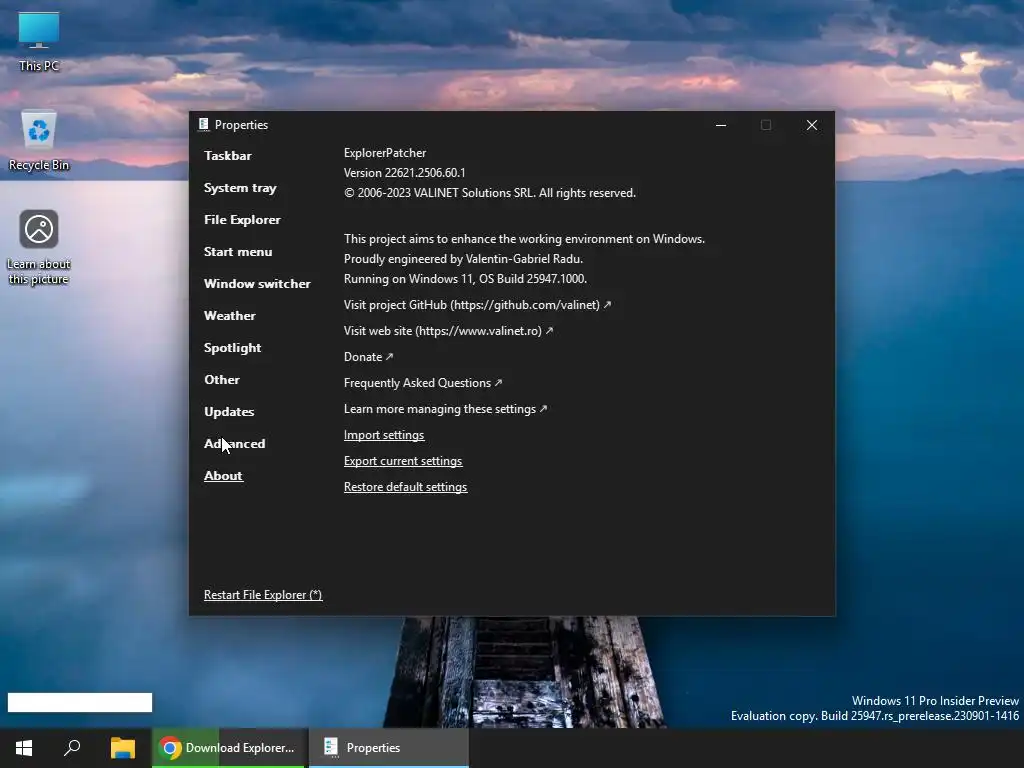Click Restore default settings

[x=406, y=488]
